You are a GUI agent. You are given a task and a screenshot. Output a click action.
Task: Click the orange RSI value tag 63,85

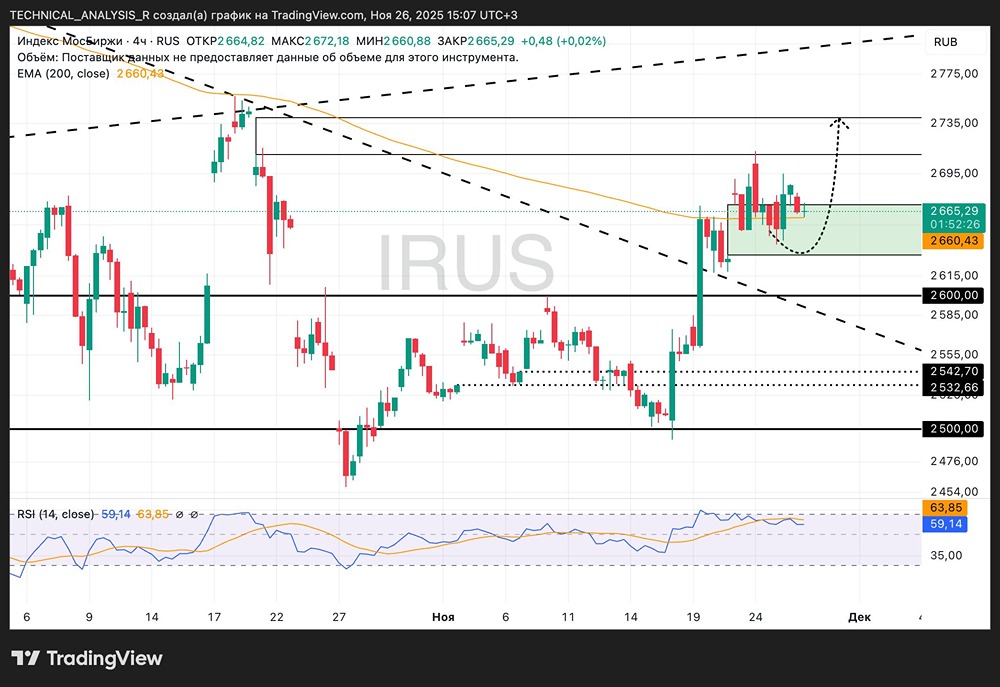point(945,508)
